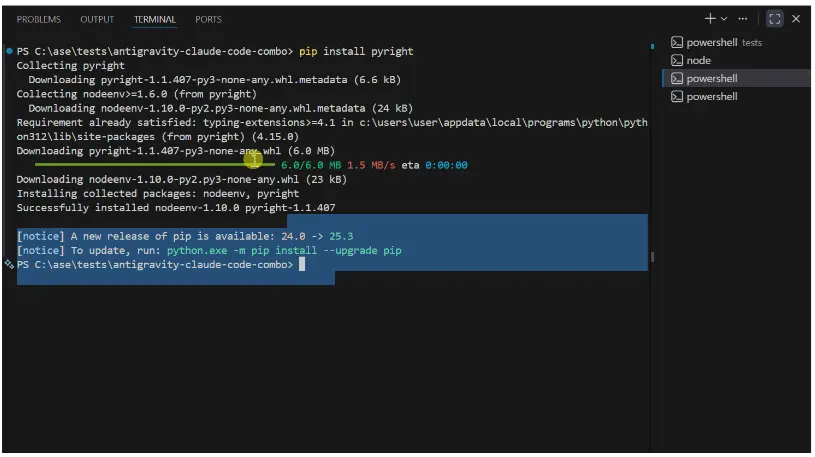Open the OUTPUT tab
The height and width of the screenshot is (457, 815).
[x=97, y=19]
